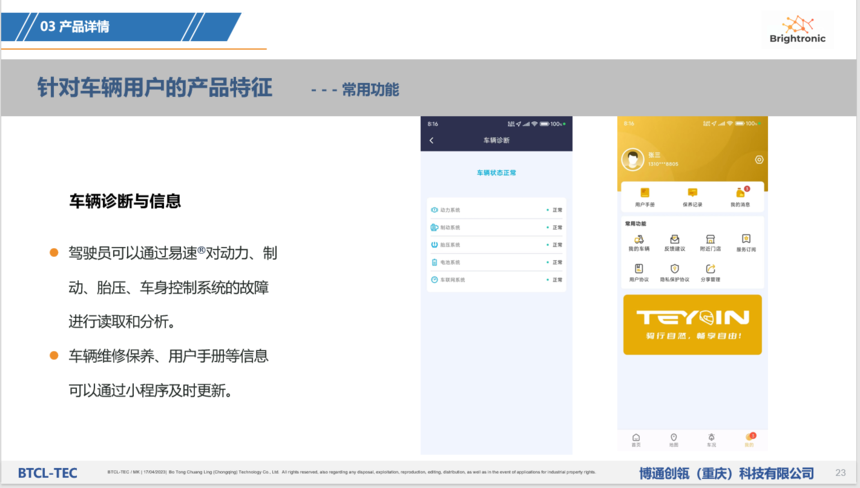Click 正常 status beside 制动系统
The height and width of the screenshot is (488, 860).
pos(557,228)
